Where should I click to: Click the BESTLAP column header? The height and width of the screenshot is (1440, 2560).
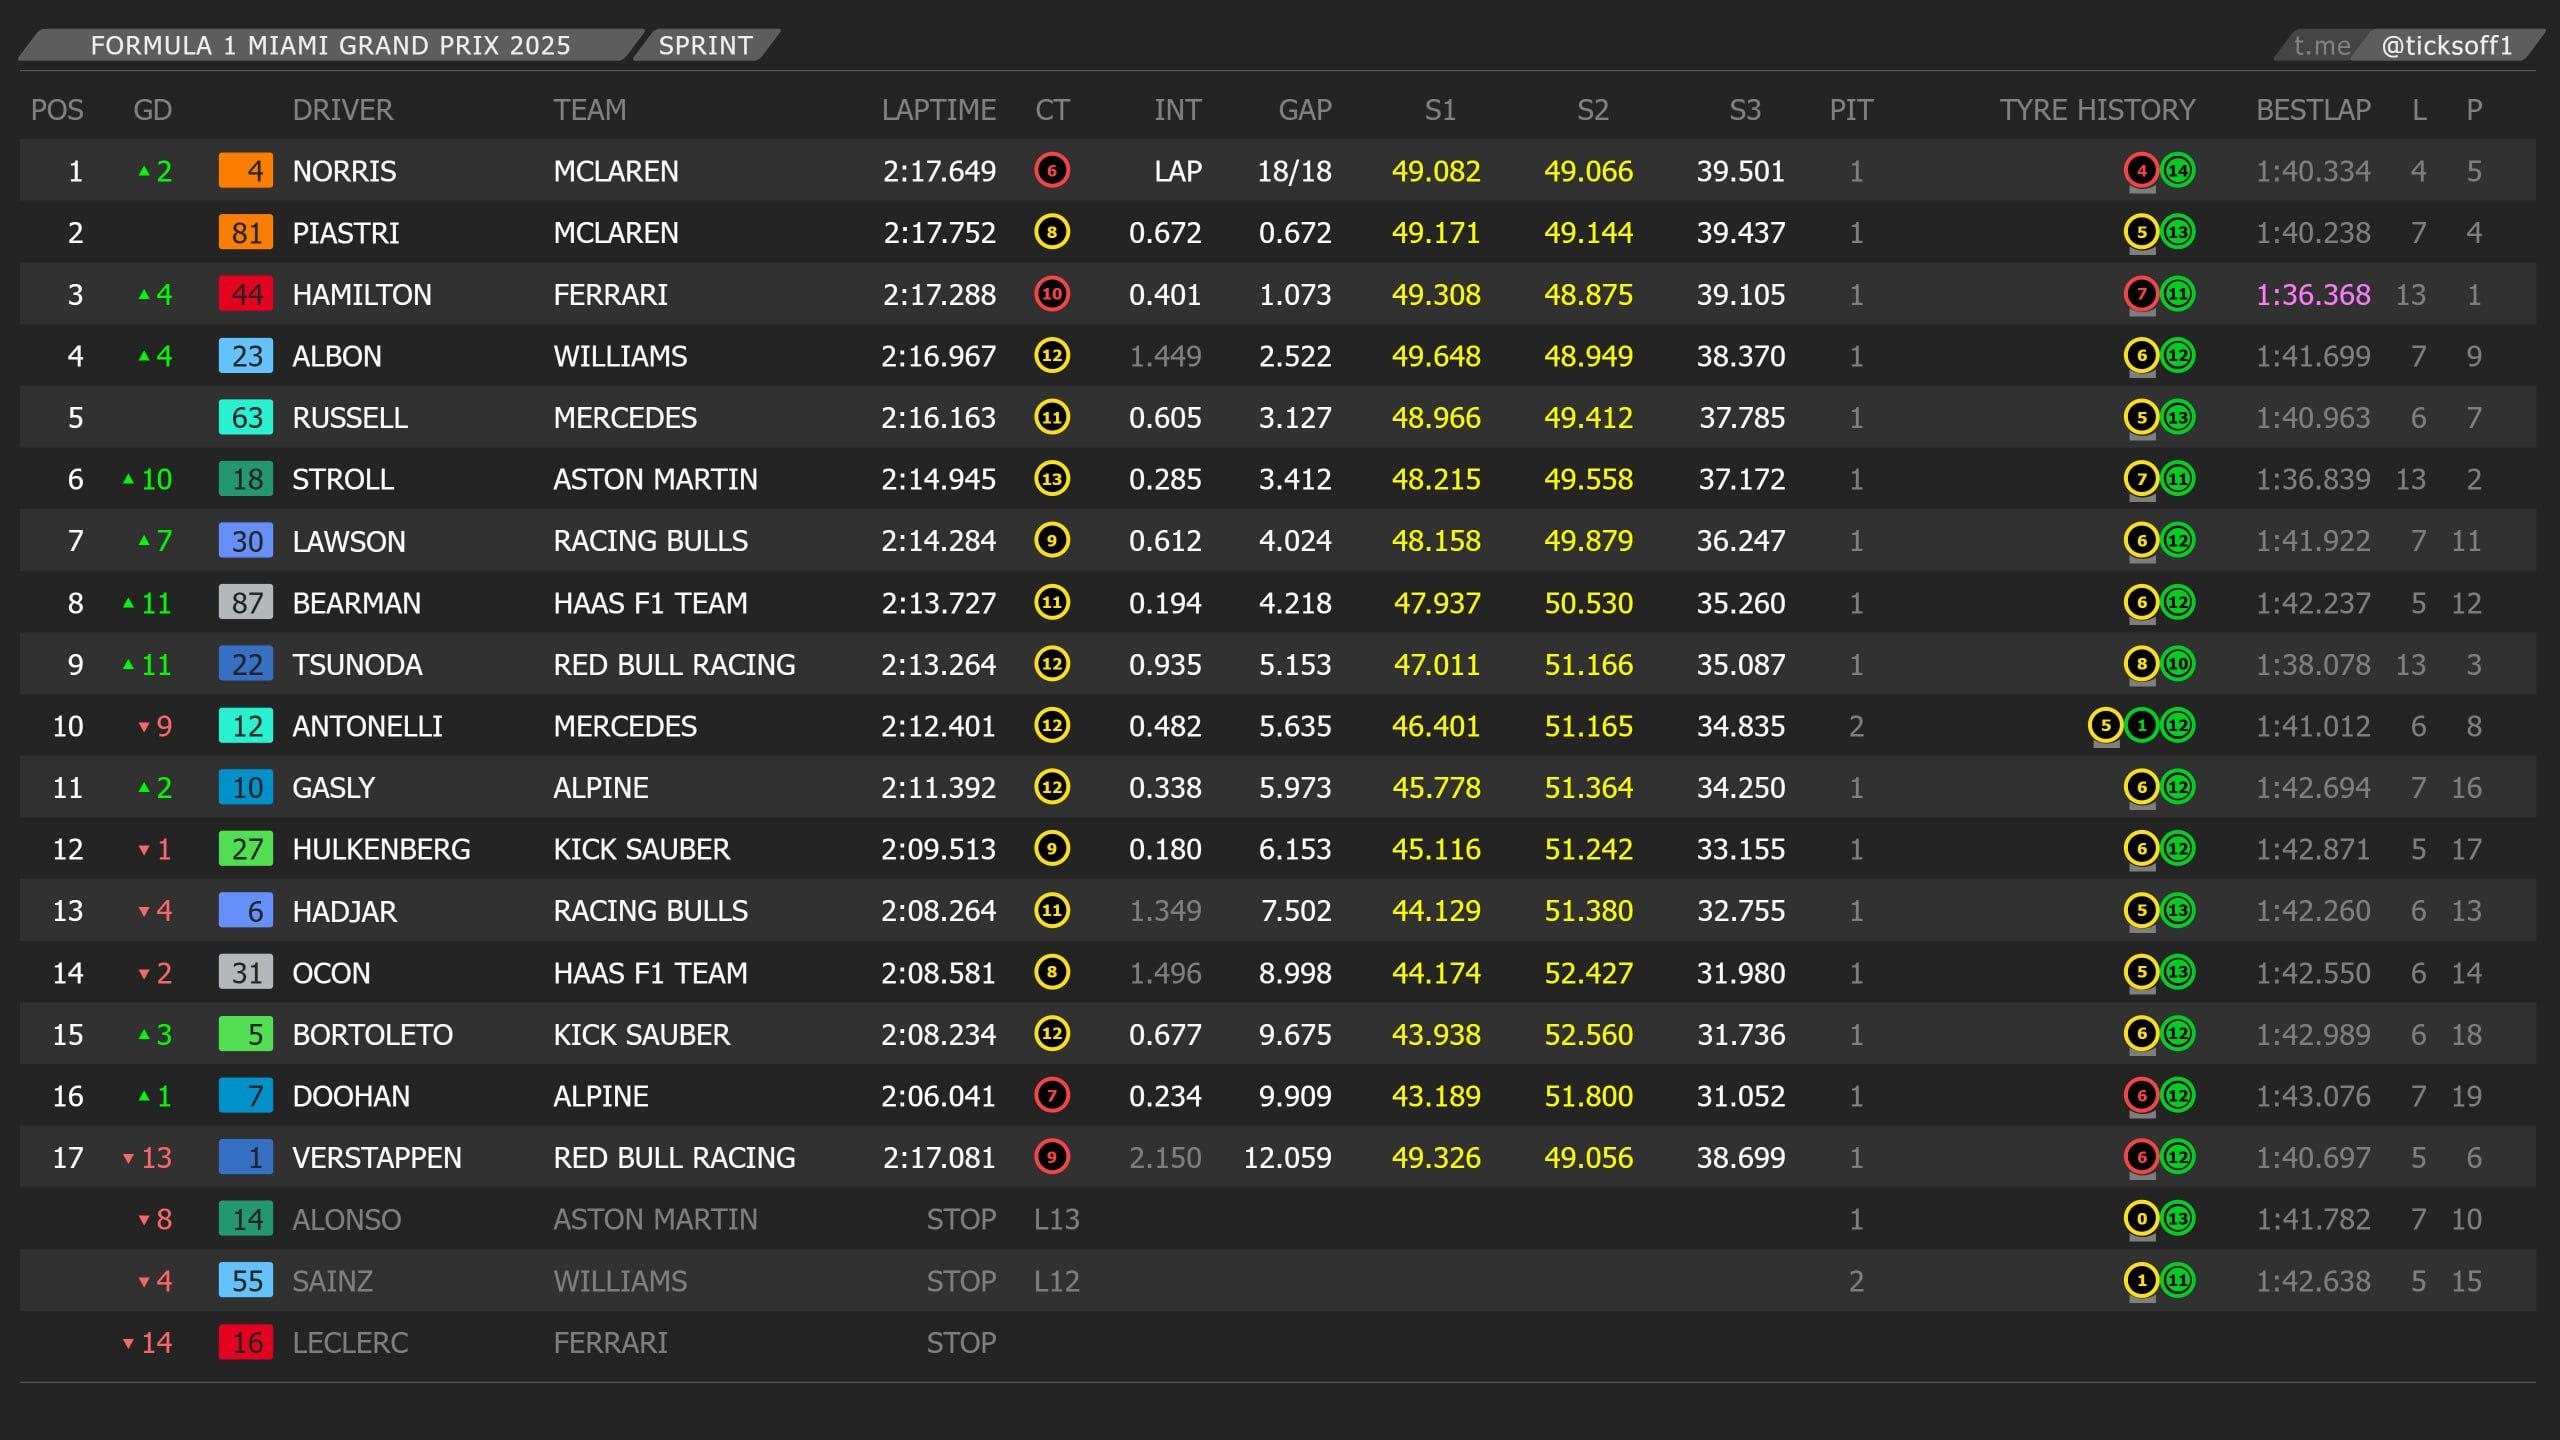(x=2313, y=109)
